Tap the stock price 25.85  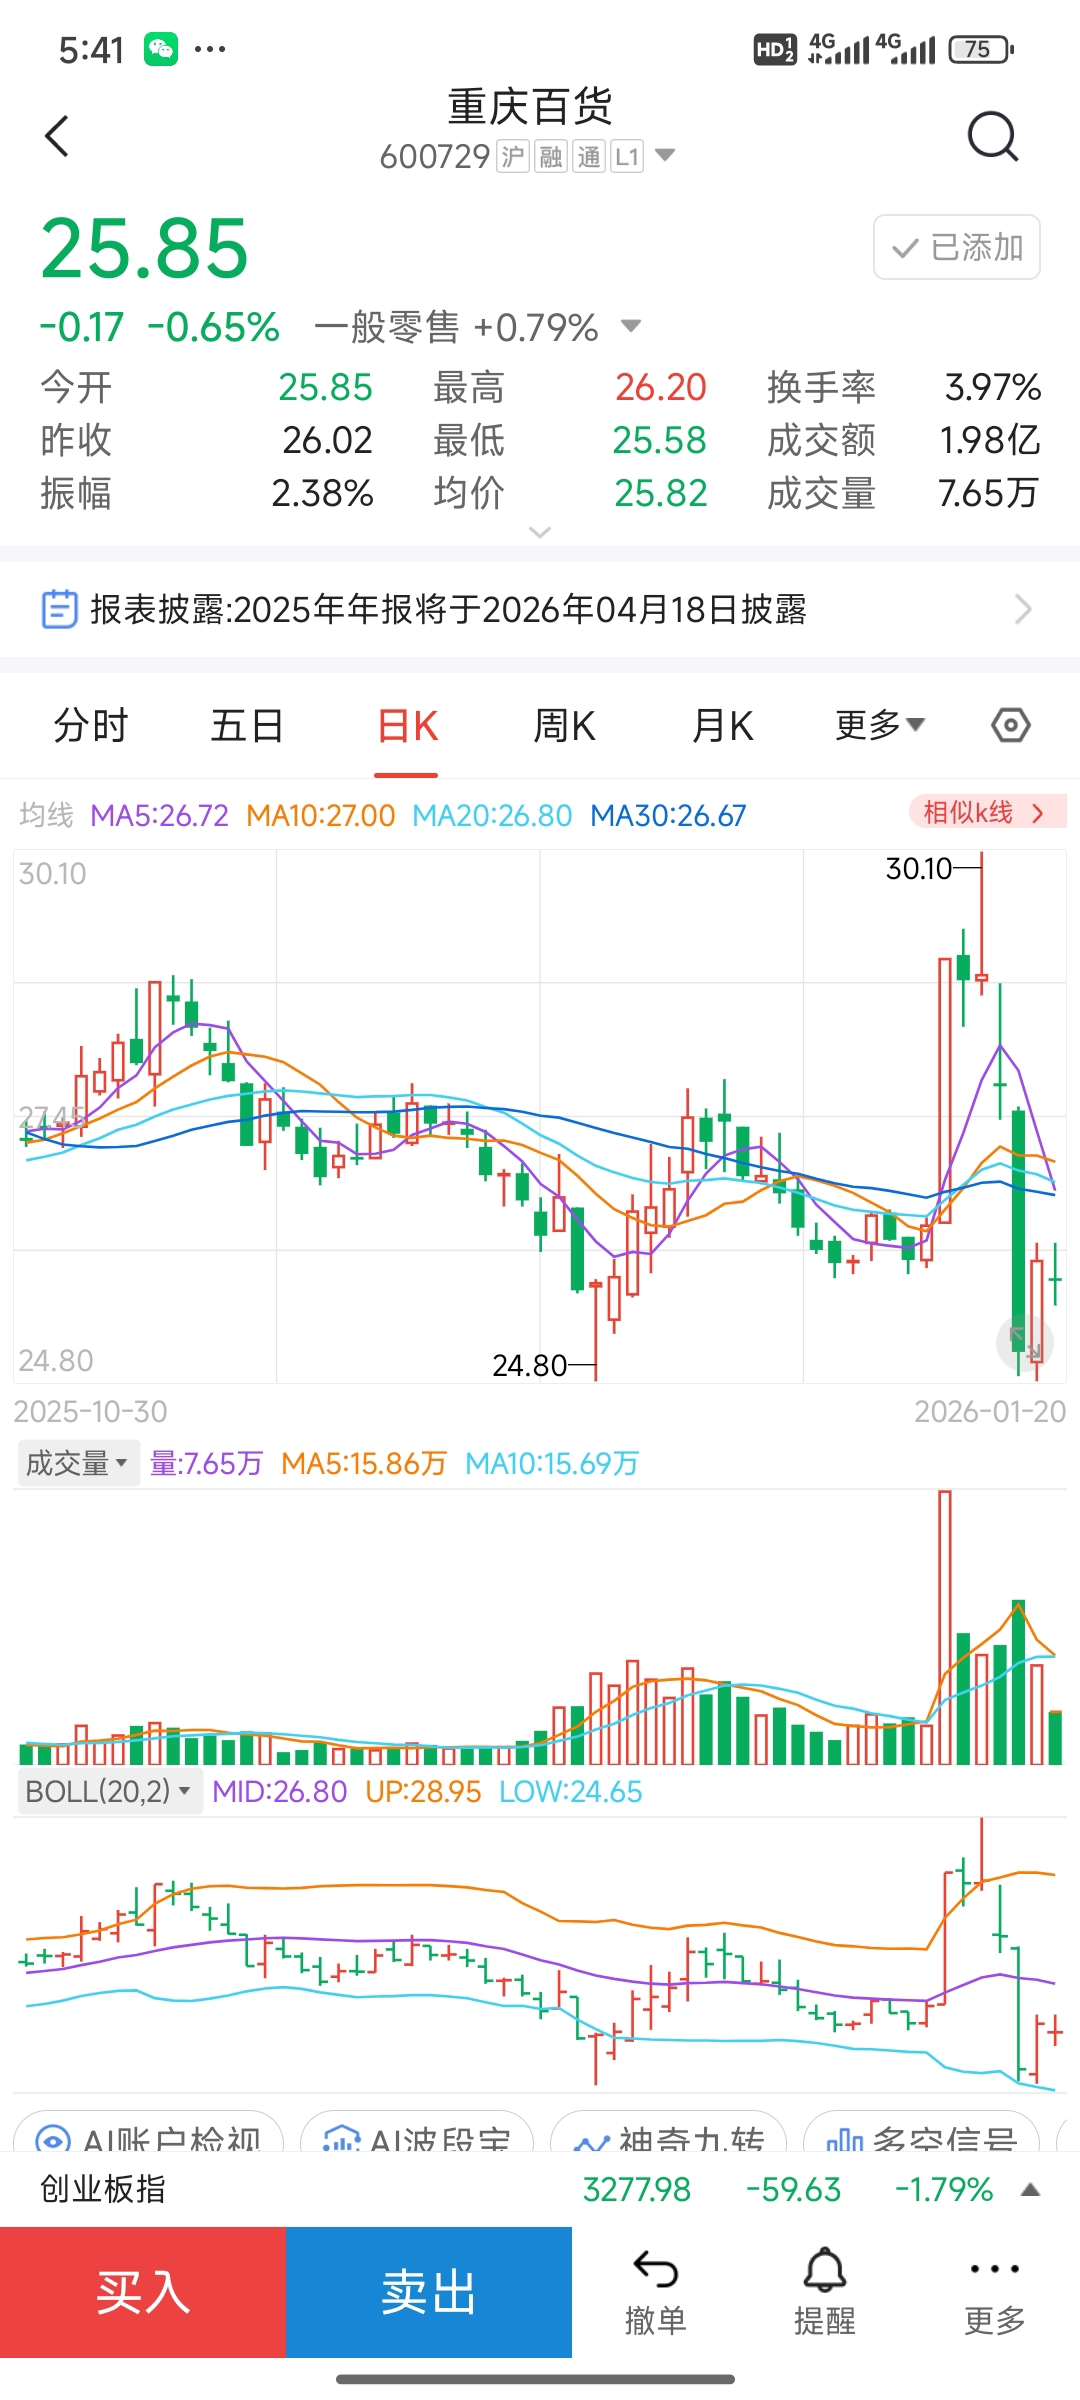(x=145, y=249)
